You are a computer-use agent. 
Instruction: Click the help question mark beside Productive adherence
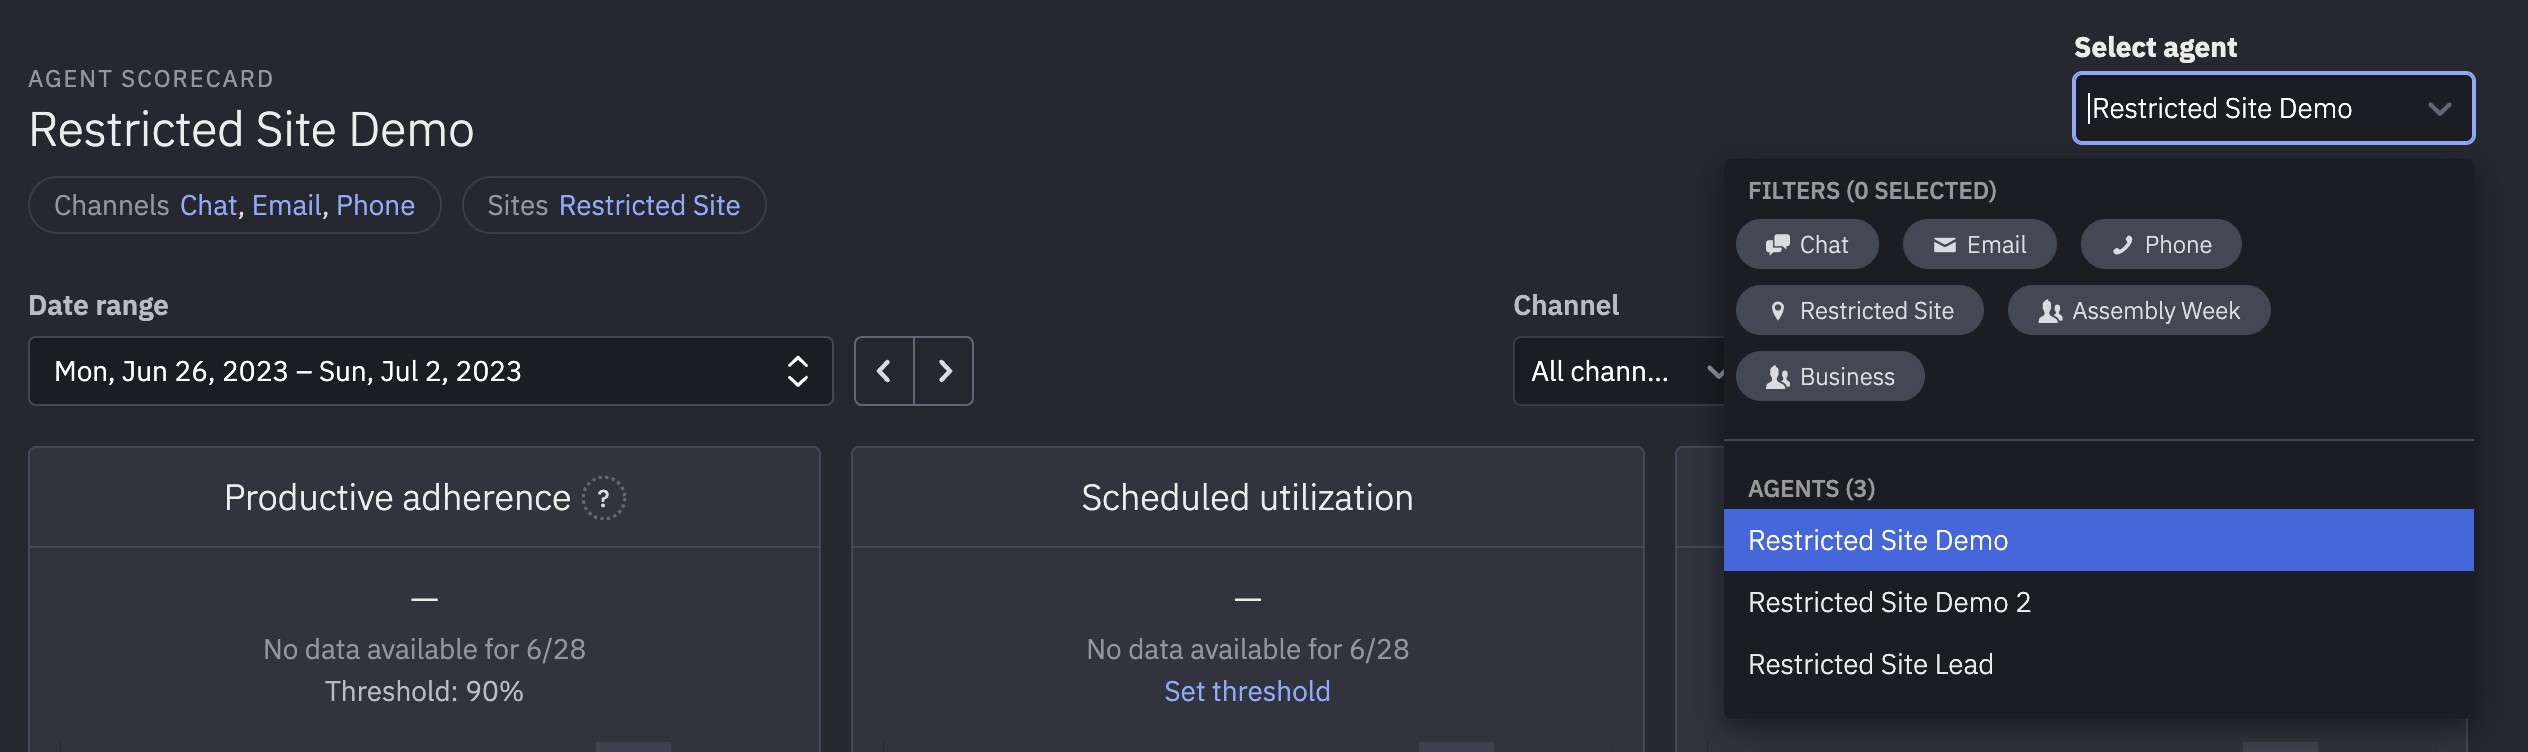pyautogui.click(x=604, y=498)
